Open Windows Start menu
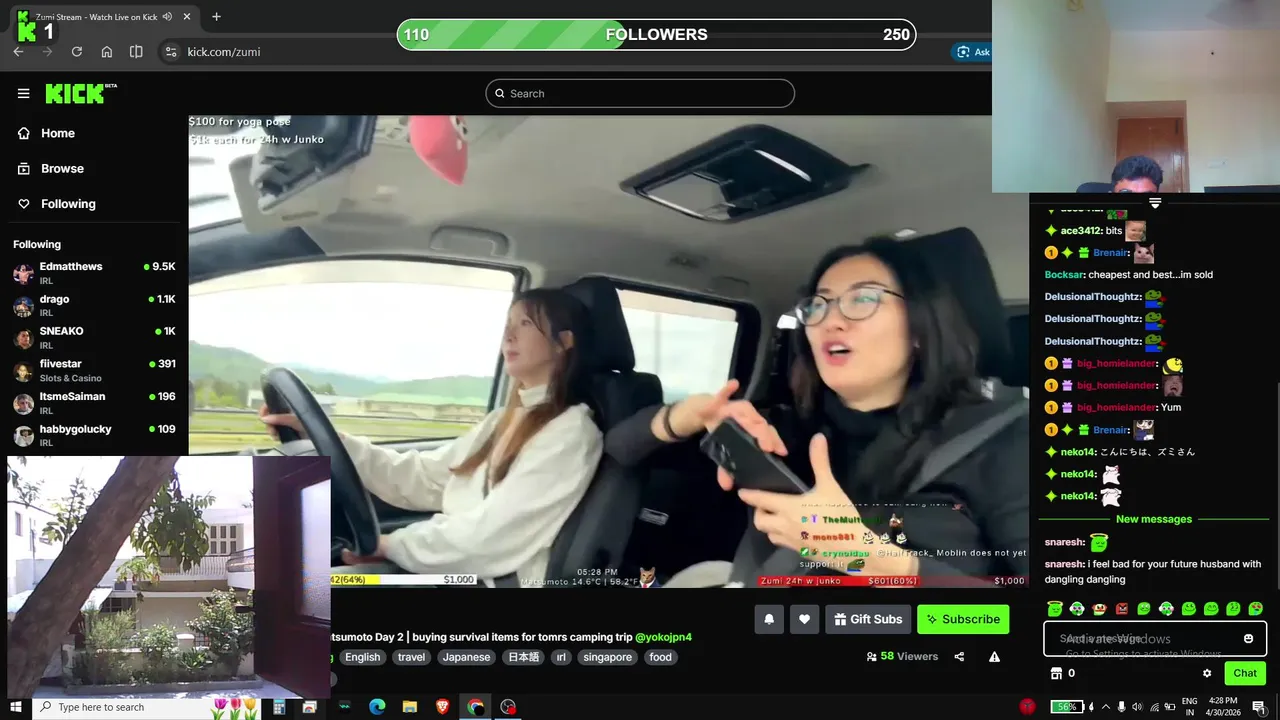1280x720 pixels. coord(16,707)
